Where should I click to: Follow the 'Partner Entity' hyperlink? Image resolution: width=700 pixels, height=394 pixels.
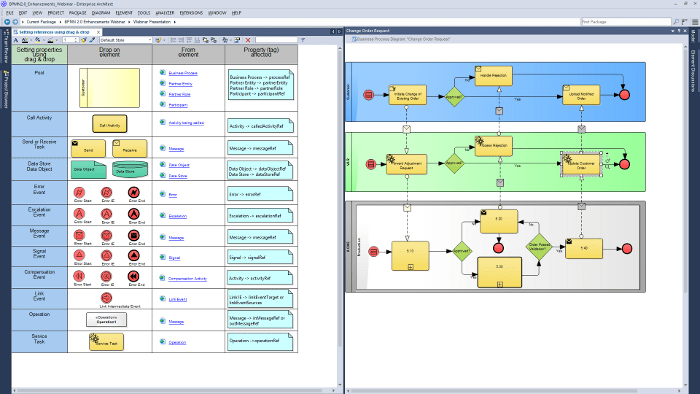(180, 83)
